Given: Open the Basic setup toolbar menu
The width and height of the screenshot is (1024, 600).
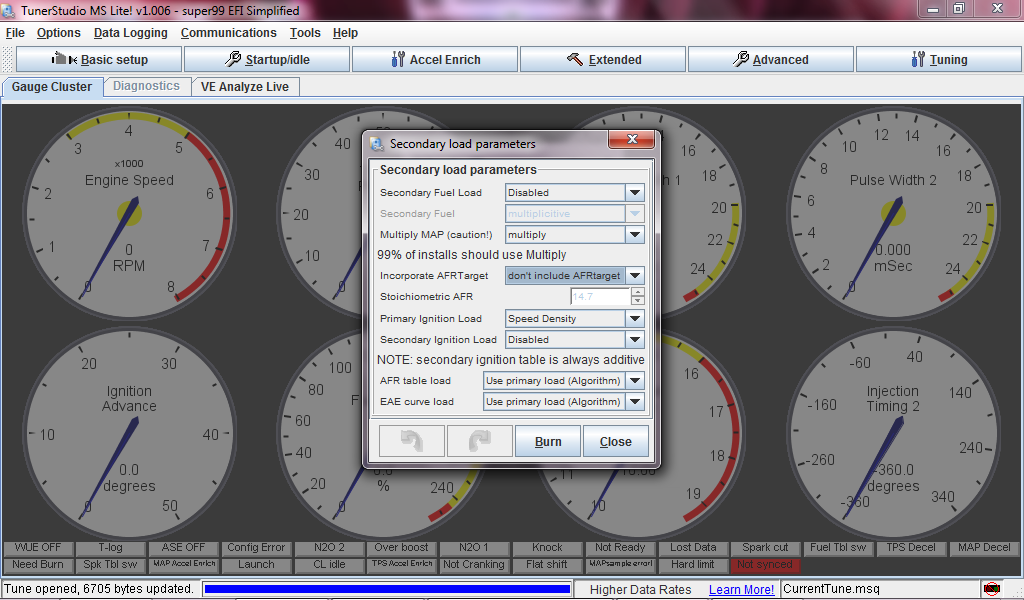Looking at the screenshot, I should [99, 59].
